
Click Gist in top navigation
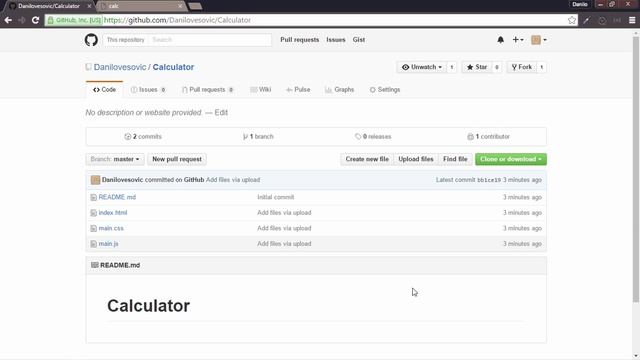pyautogui.click(x=359, y=40)
